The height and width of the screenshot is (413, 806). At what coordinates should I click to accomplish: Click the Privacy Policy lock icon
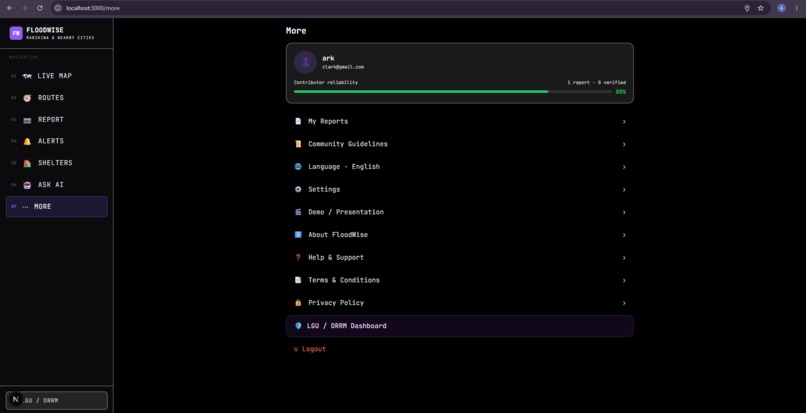(298, 302)
